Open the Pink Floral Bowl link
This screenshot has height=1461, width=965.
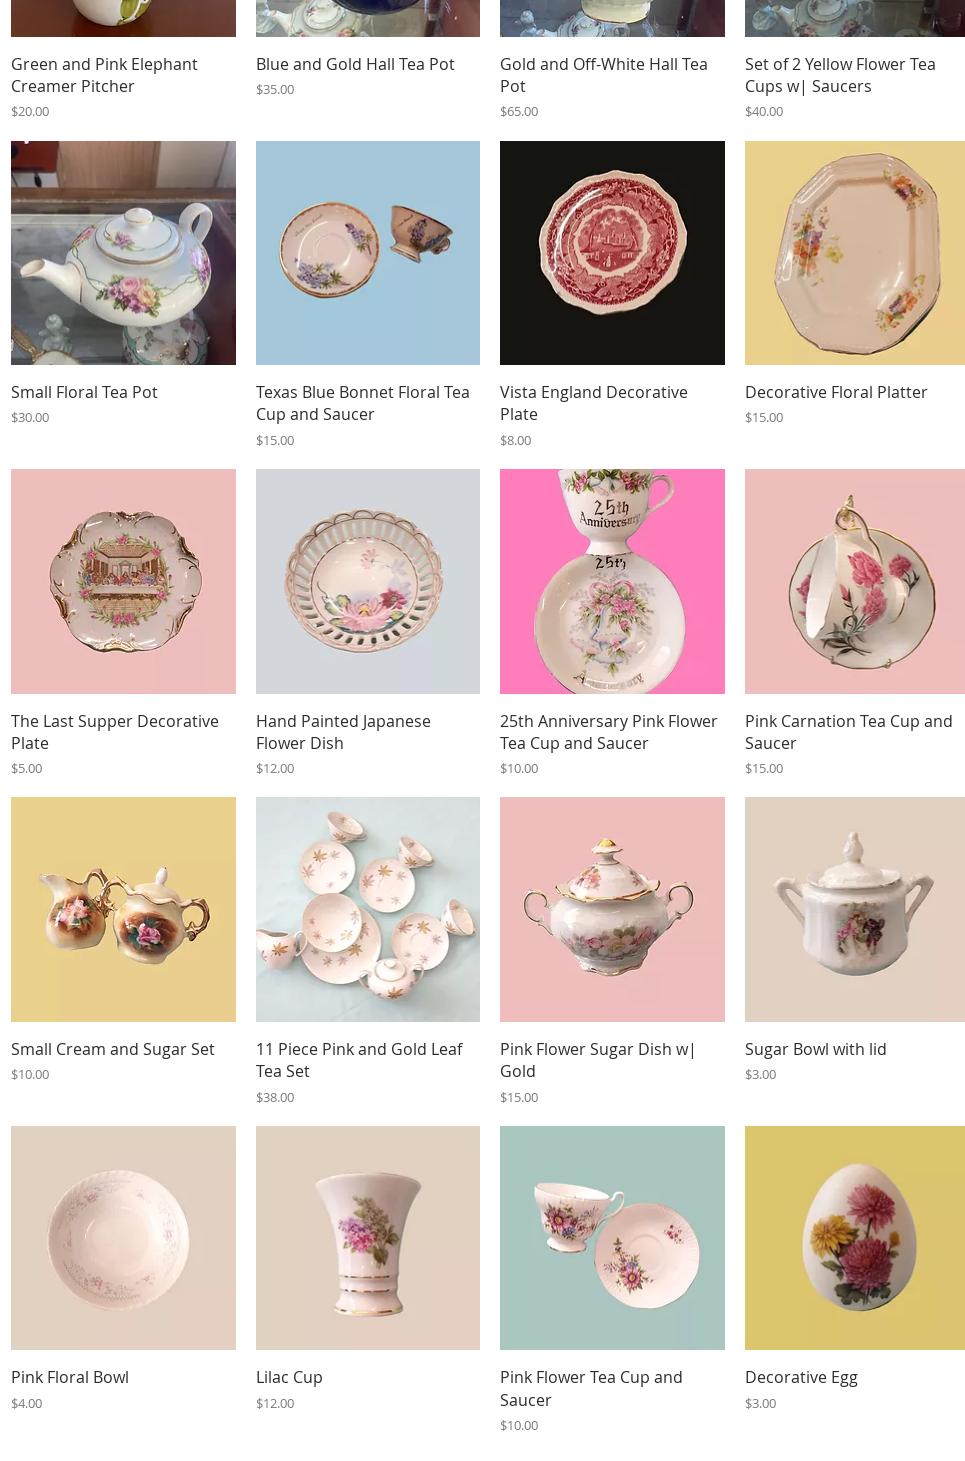coord(70,1377)
